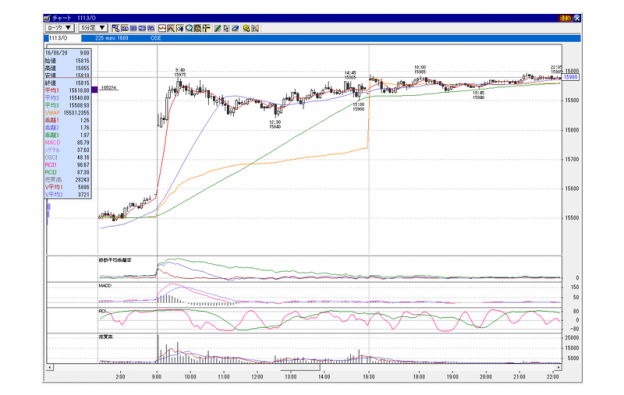
Task: Open the candlestick chart type dropdown
Action: (x=60, y=28)
